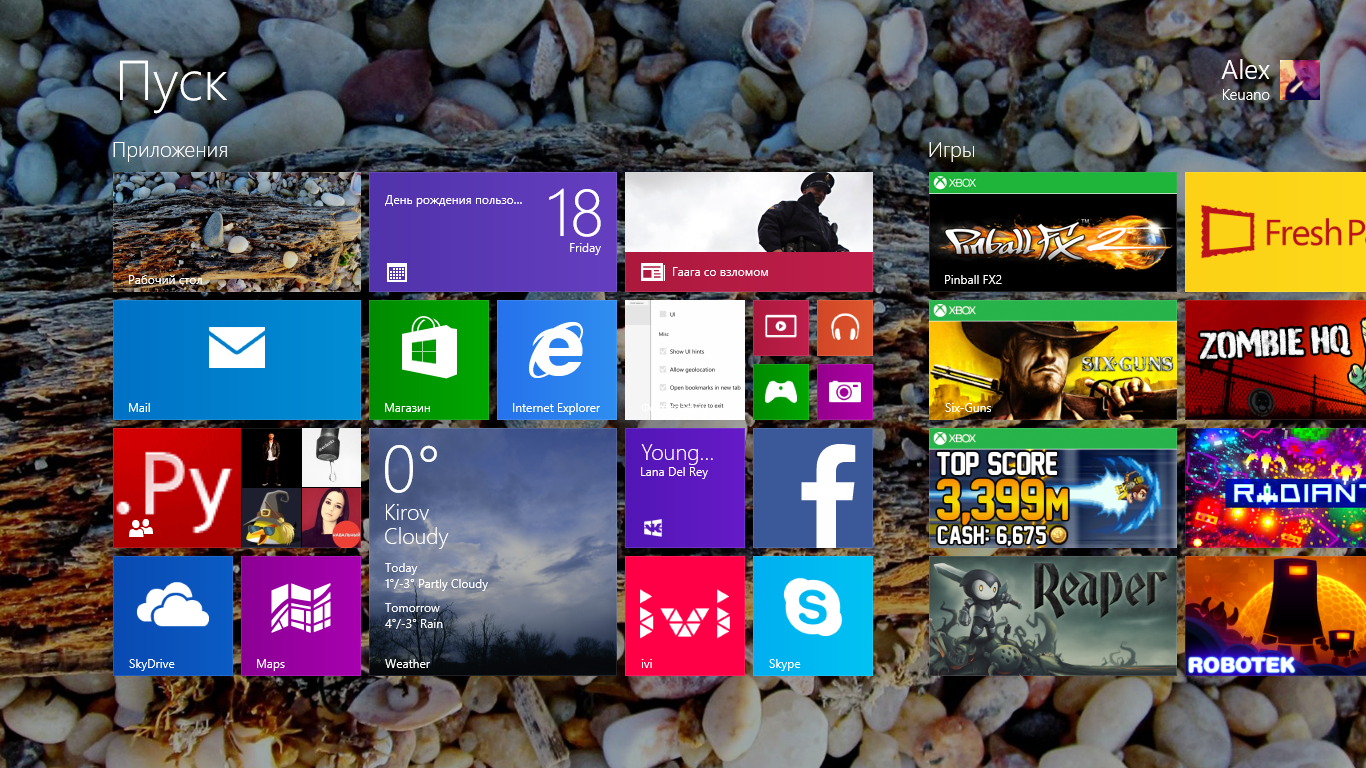Screen dimensions: 1366x768
Task: Launch the ivi app
Action: [x=685, y=615]
